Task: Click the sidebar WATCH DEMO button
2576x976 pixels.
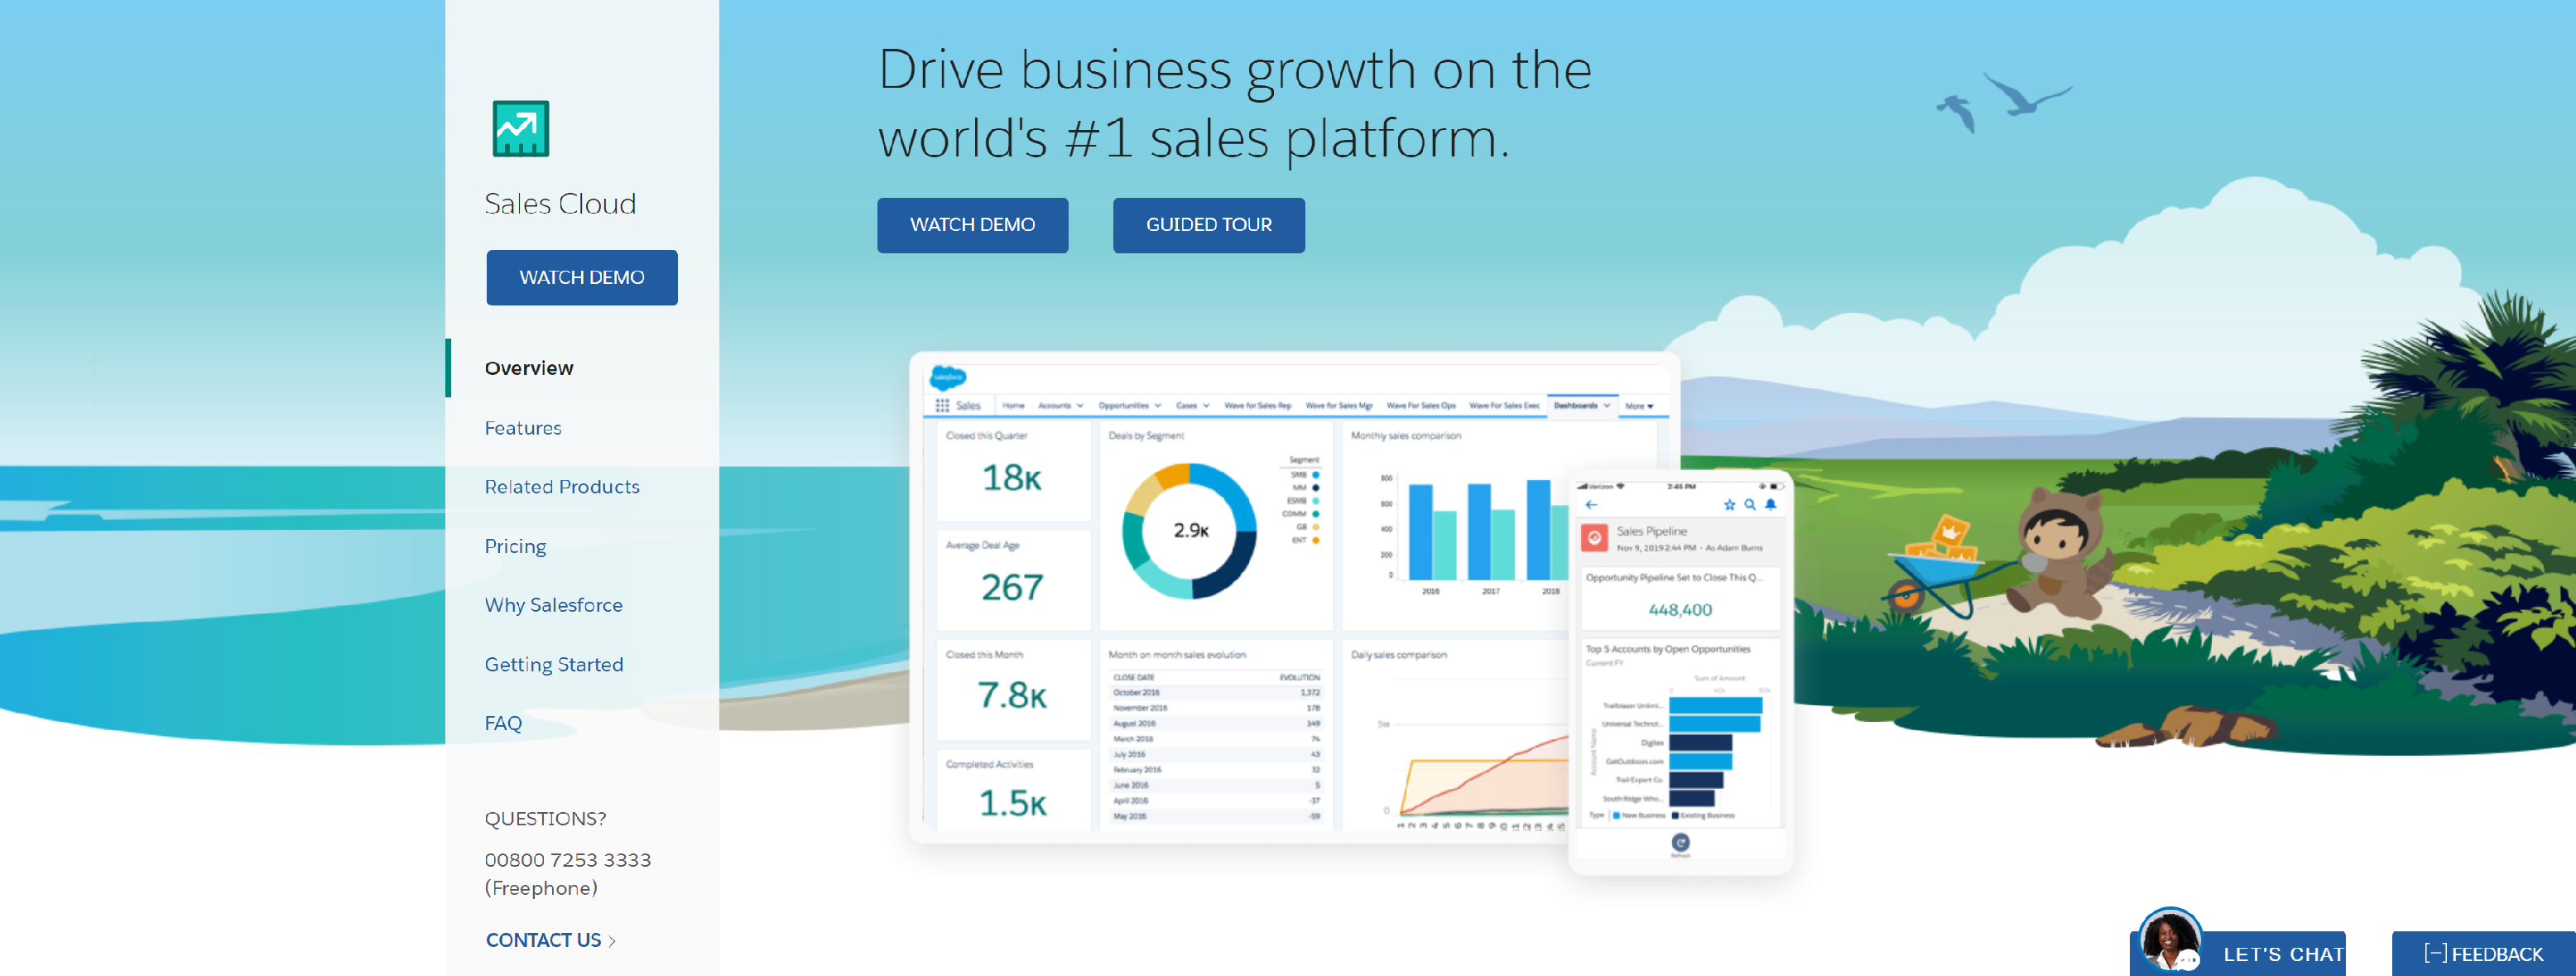Action: (x=581, y=277)
